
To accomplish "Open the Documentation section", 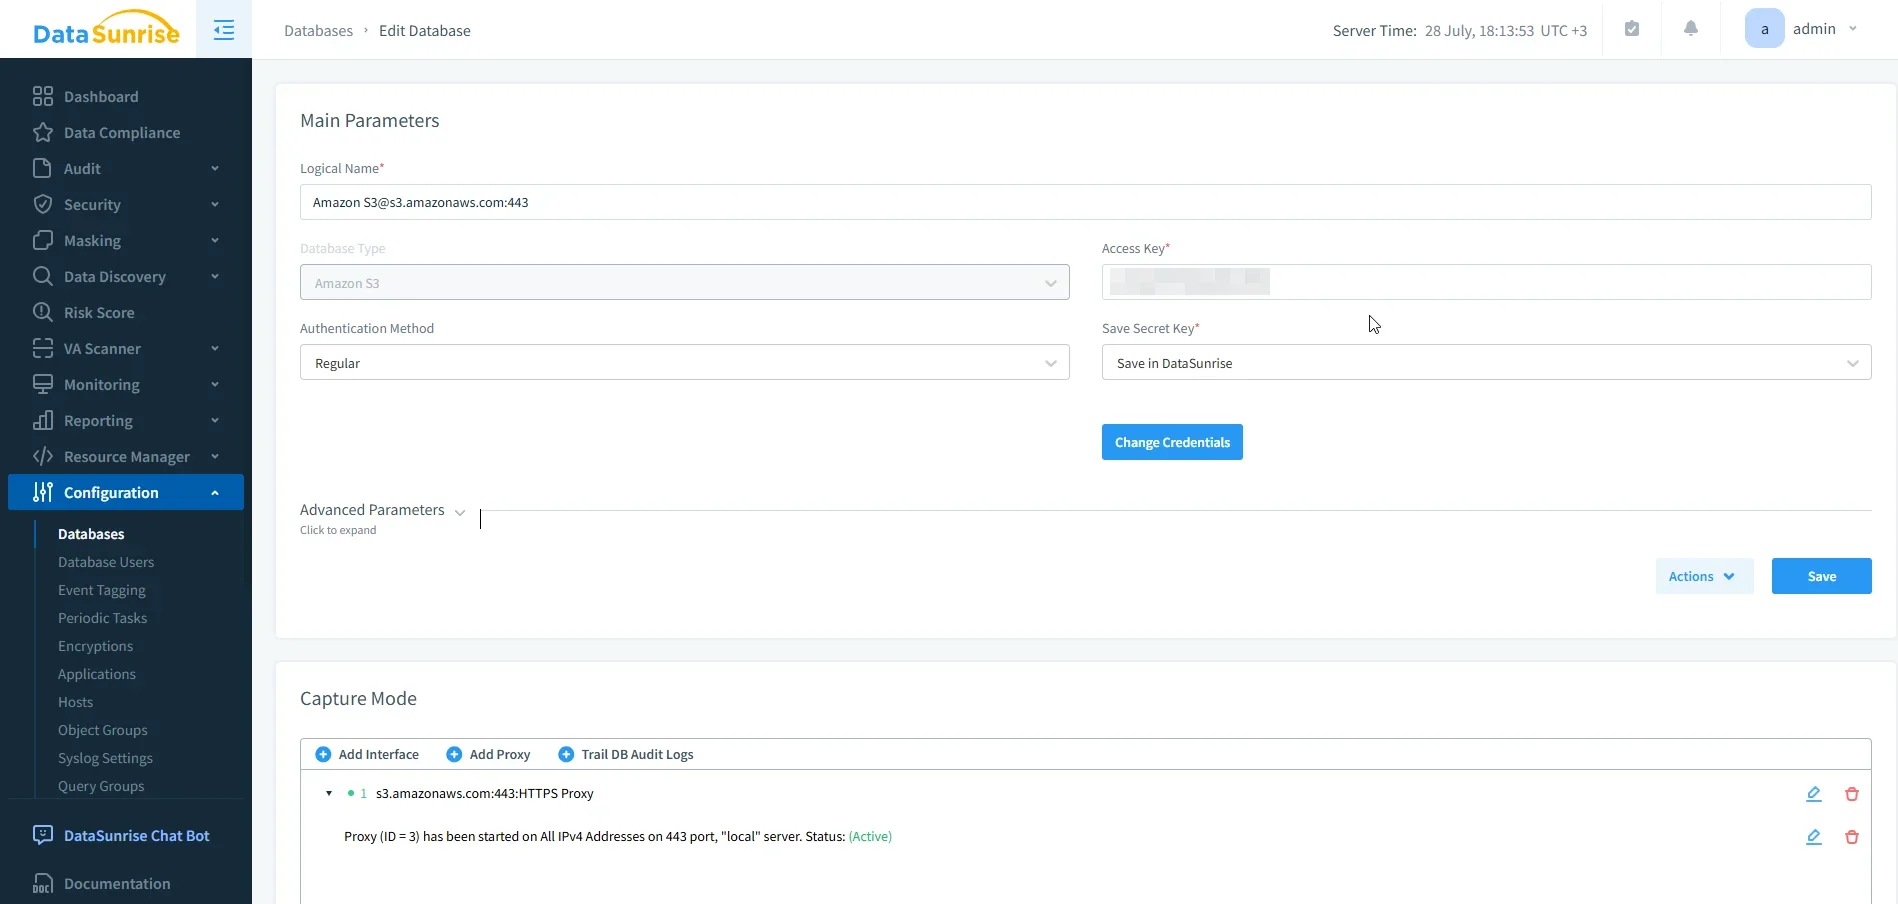I will 117,883.
